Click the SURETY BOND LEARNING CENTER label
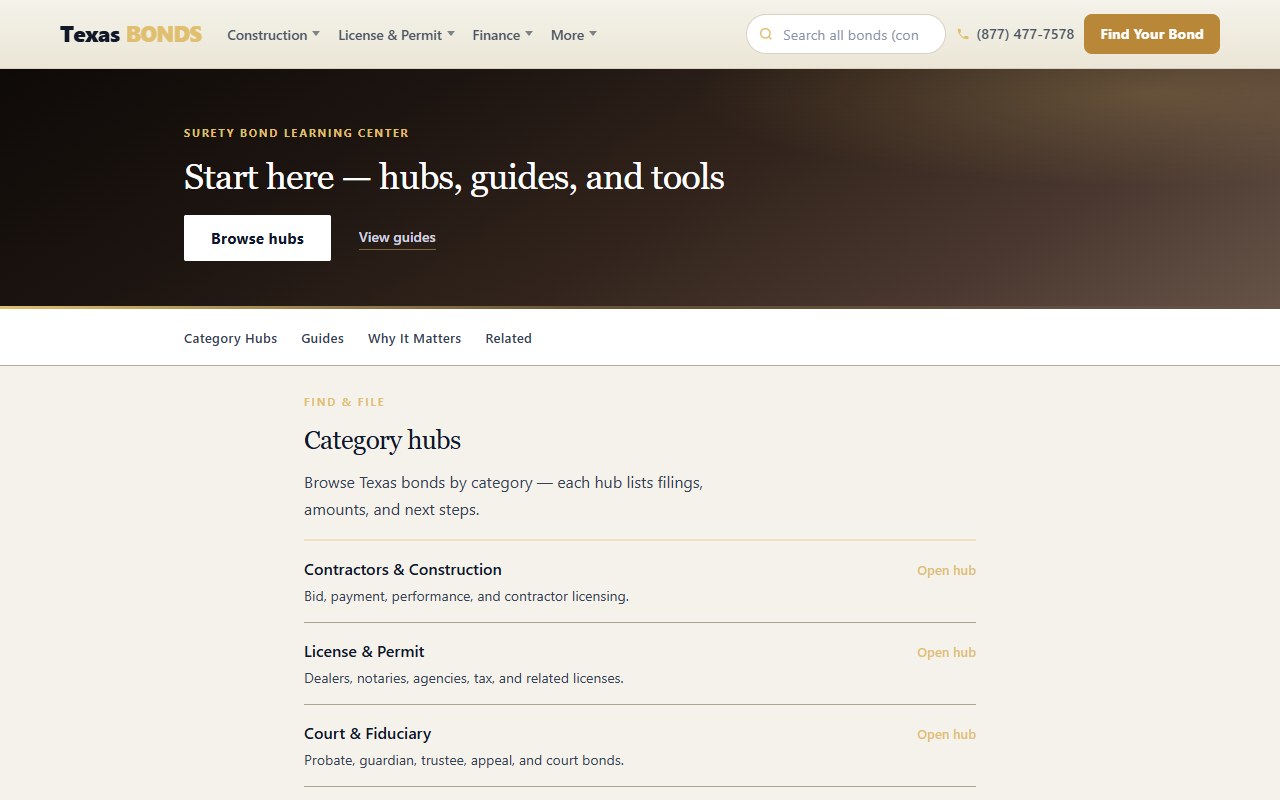Image resolution: width=1280 pixels, height=800 pixels. pos(296,133)
